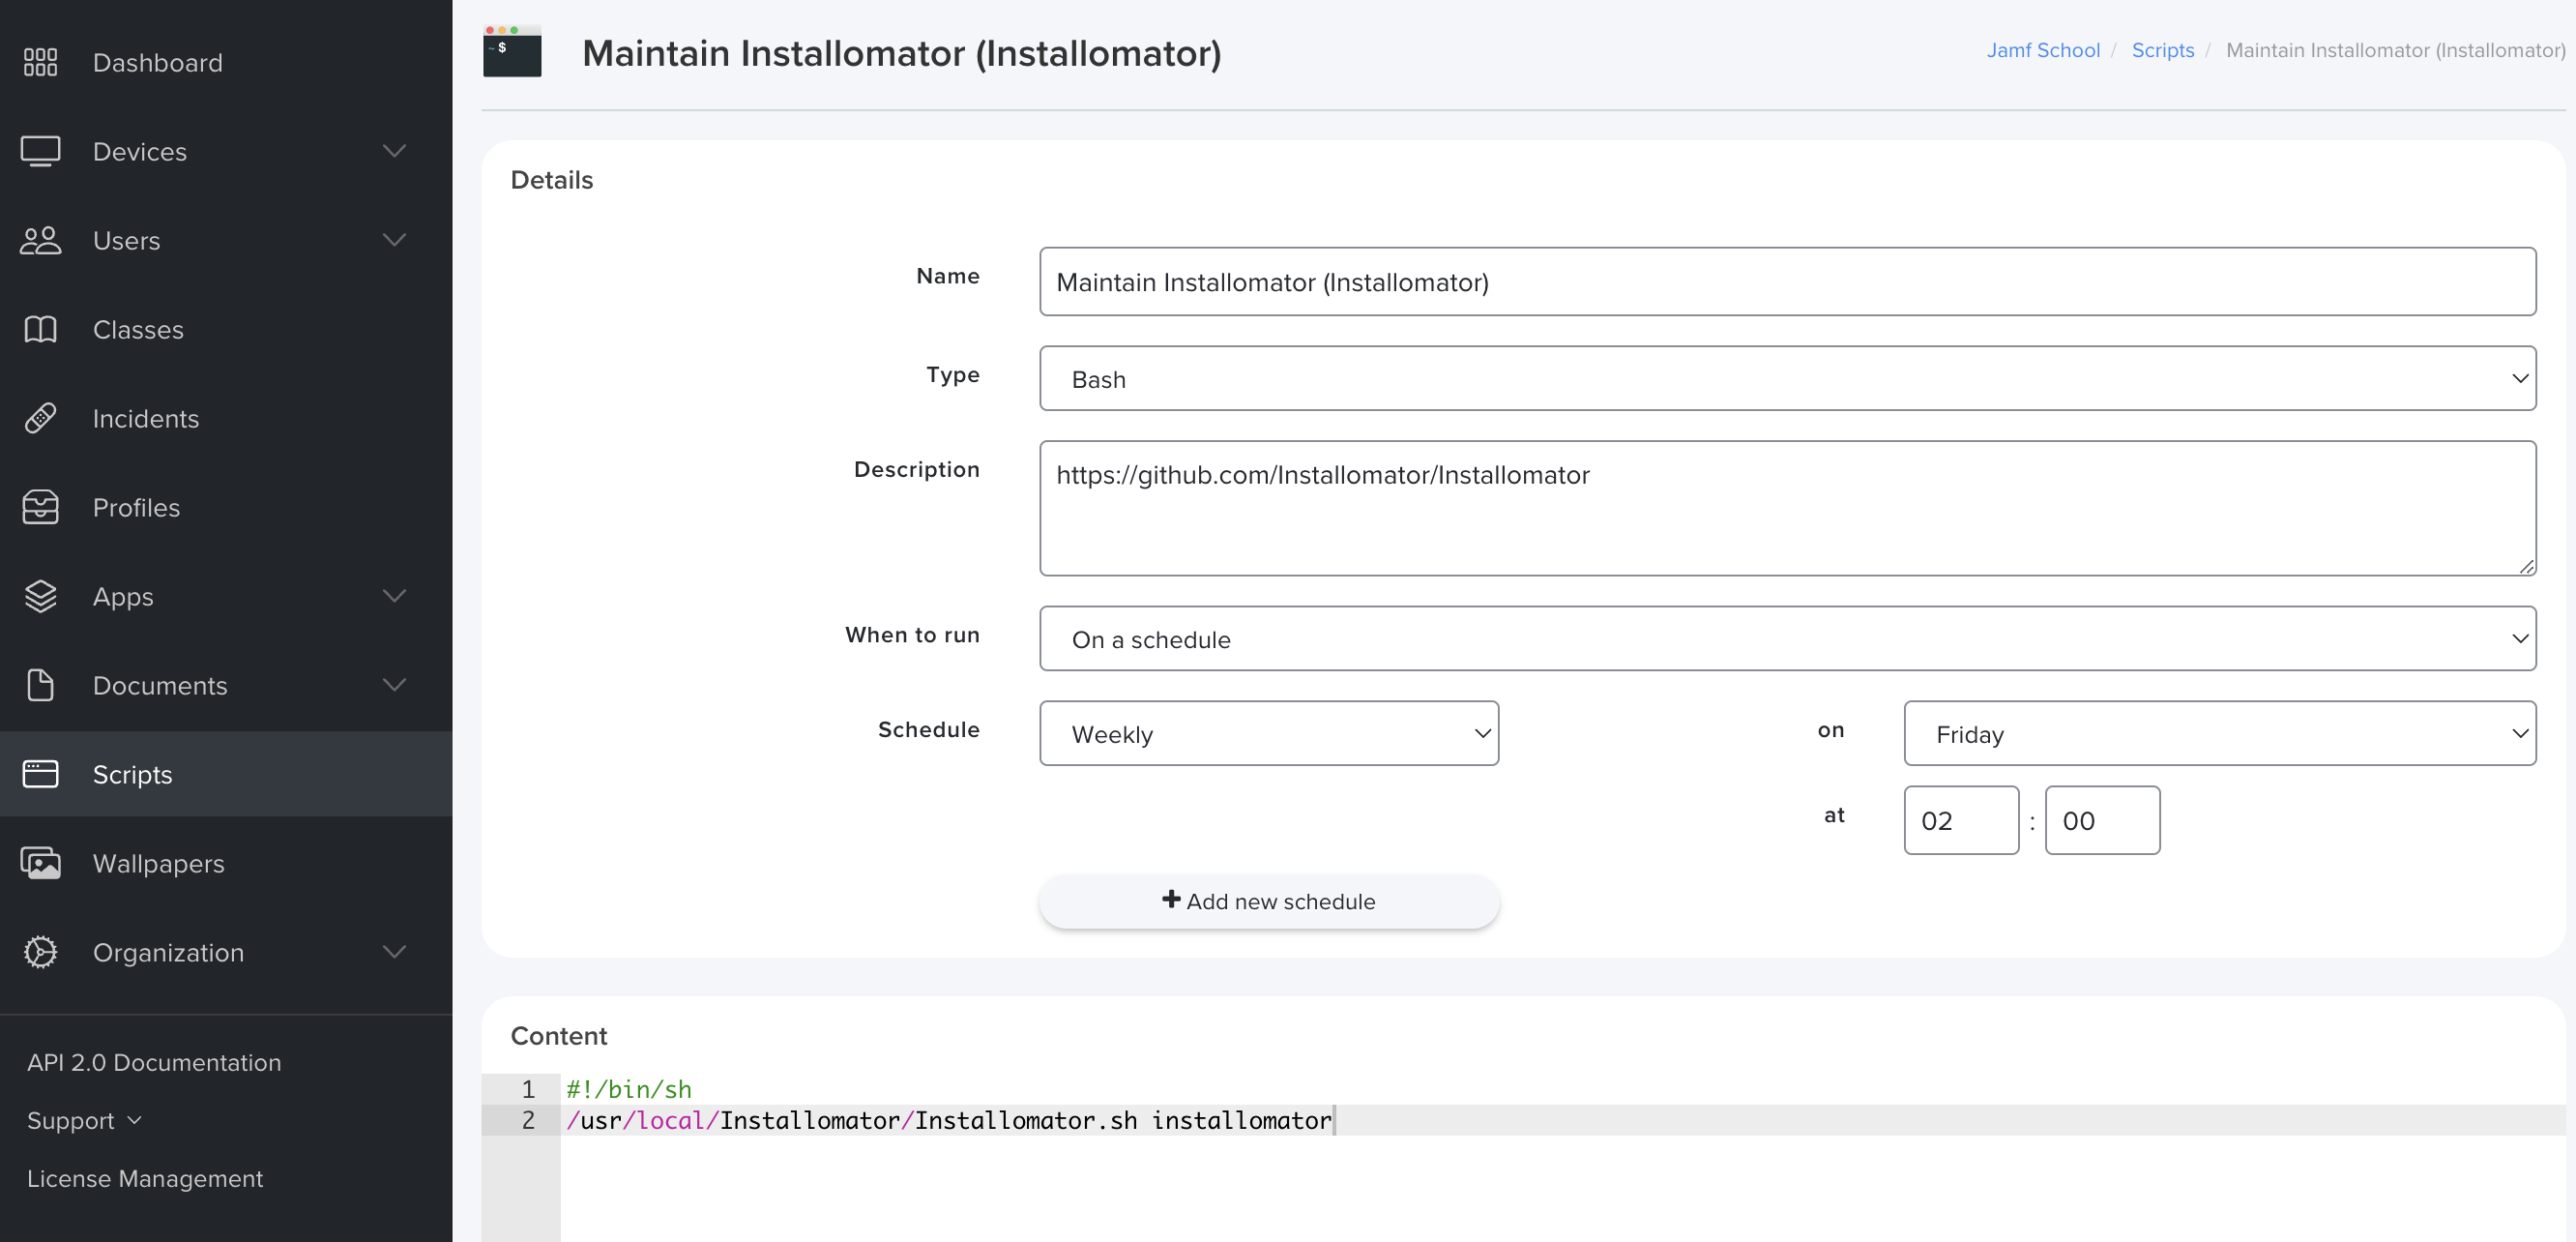Open the Profiles icon in the sidebar
This screenshot has width=2576, height=1242.
tap(40, 507)
